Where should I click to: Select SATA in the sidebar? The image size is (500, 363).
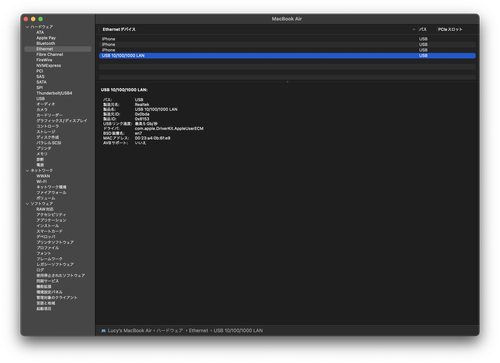click(x=42, y=82)
